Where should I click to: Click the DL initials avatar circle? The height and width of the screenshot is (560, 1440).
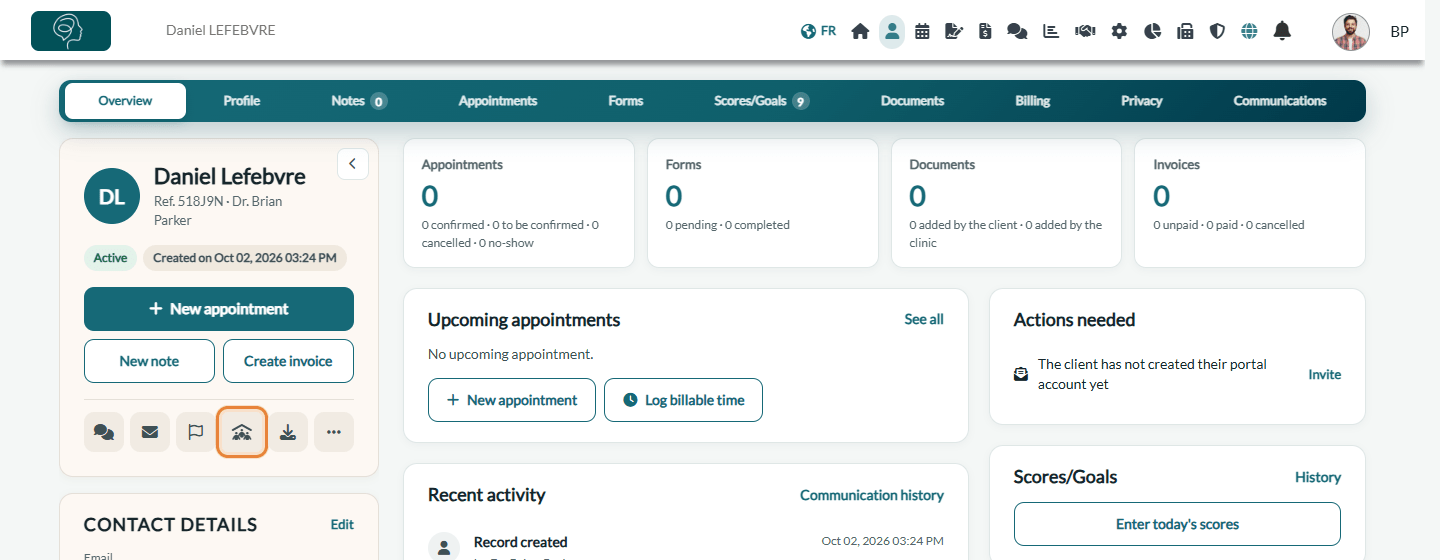click(112, 196)
